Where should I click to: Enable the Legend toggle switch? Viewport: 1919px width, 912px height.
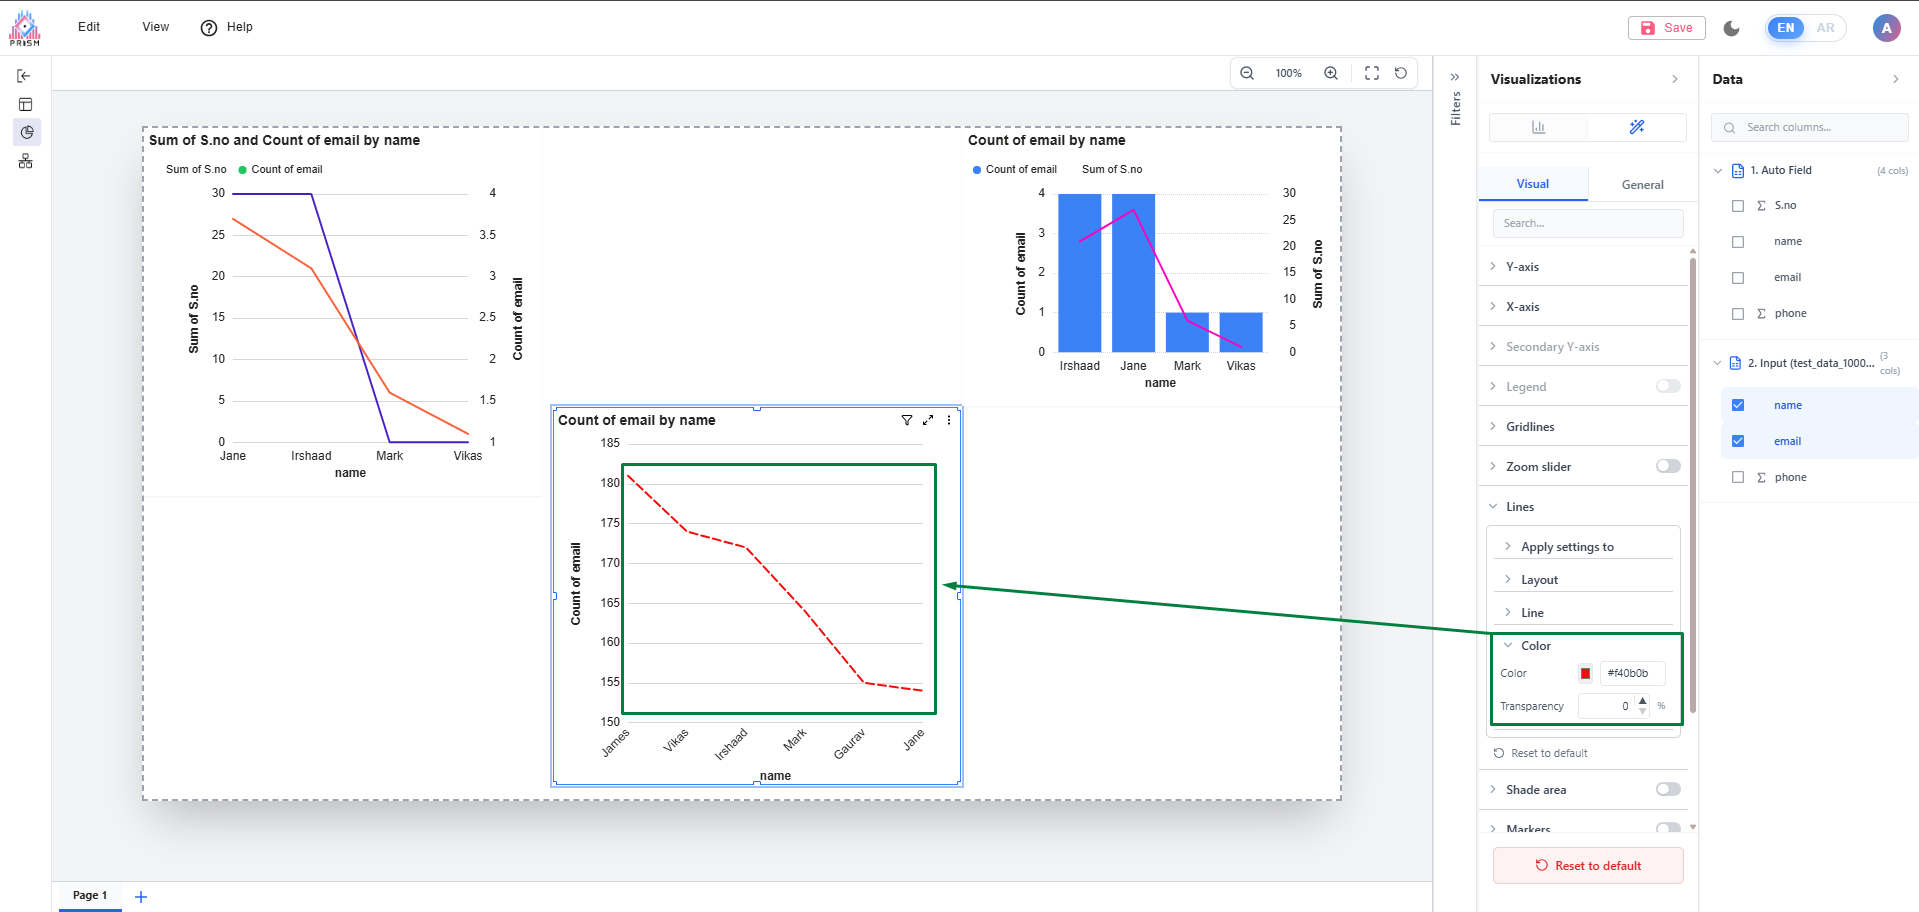pos(1667,386)
